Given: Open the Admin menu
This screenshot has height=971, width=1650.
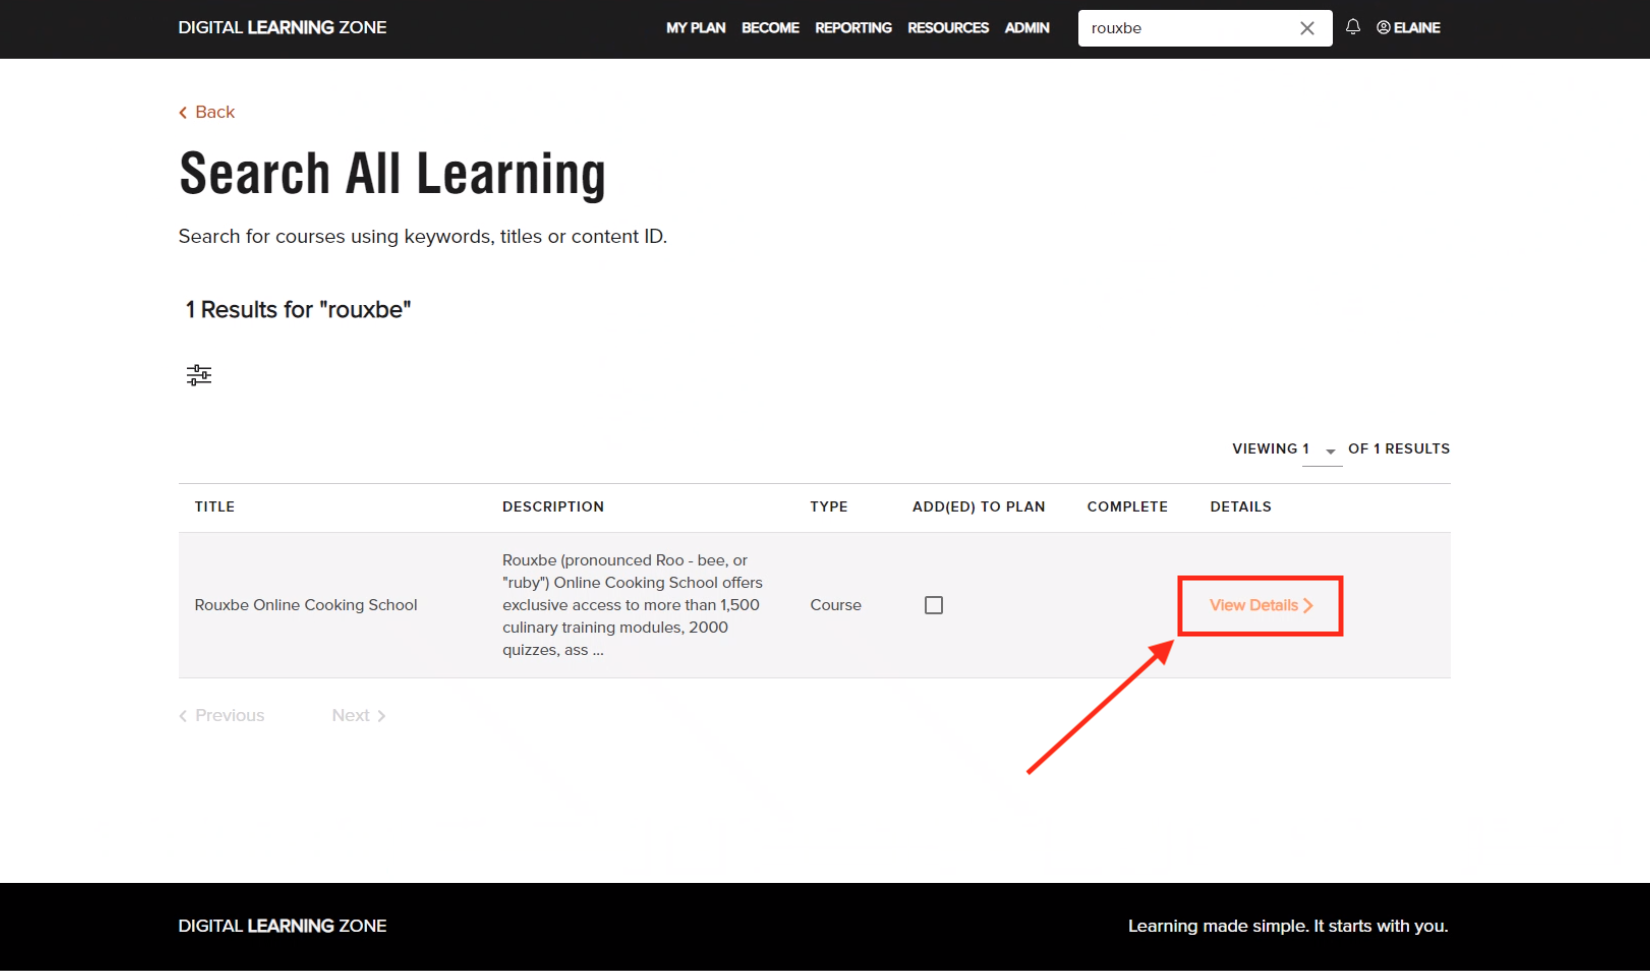Looking at the screenshot, I should click(1027, 28).
